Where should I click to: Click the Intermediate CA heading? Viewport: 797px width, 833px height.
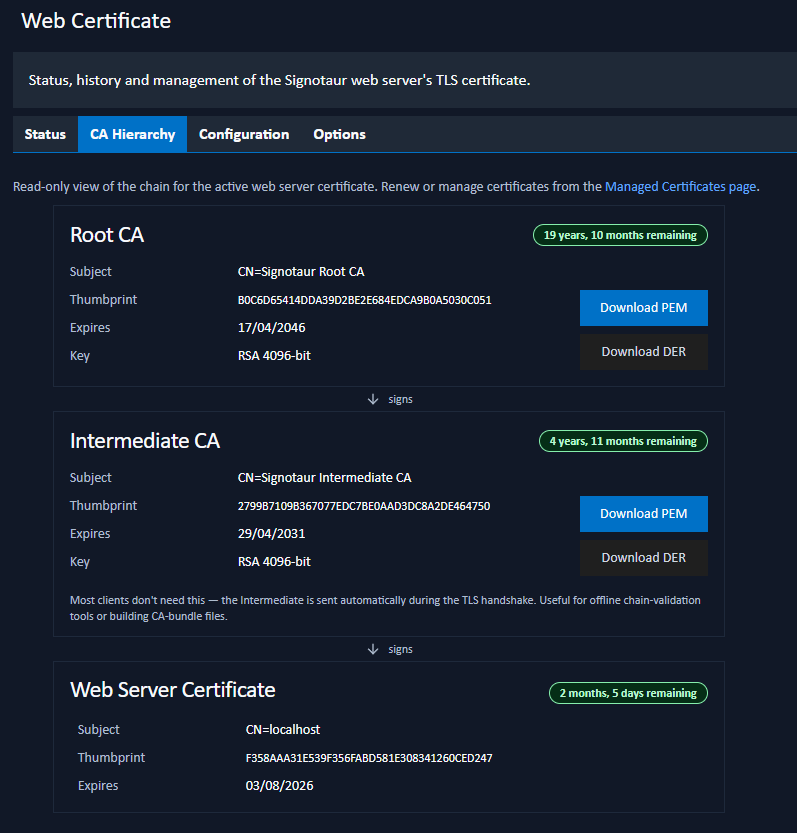click(145, 441)
